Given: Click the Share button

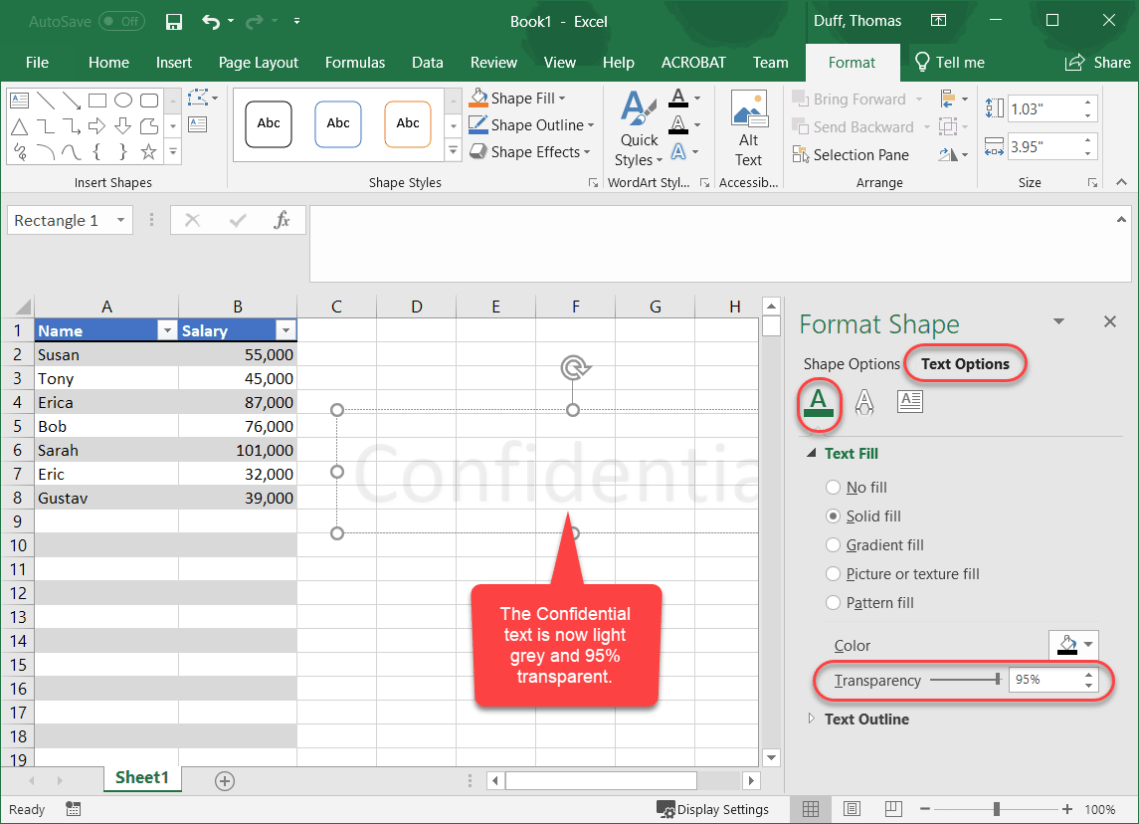Looking at the screenshot, I should tap(1097, 62).
